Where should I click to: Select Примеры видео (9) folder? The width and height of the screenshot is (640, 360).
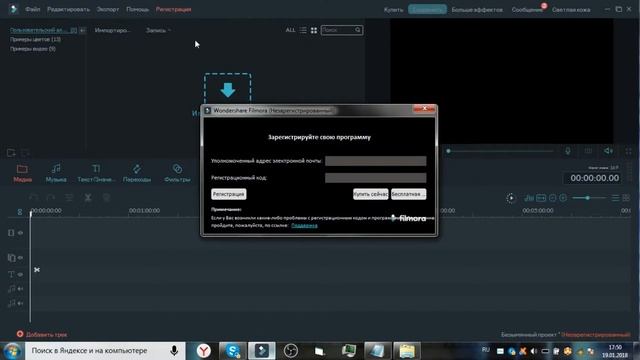click(33, 49)
